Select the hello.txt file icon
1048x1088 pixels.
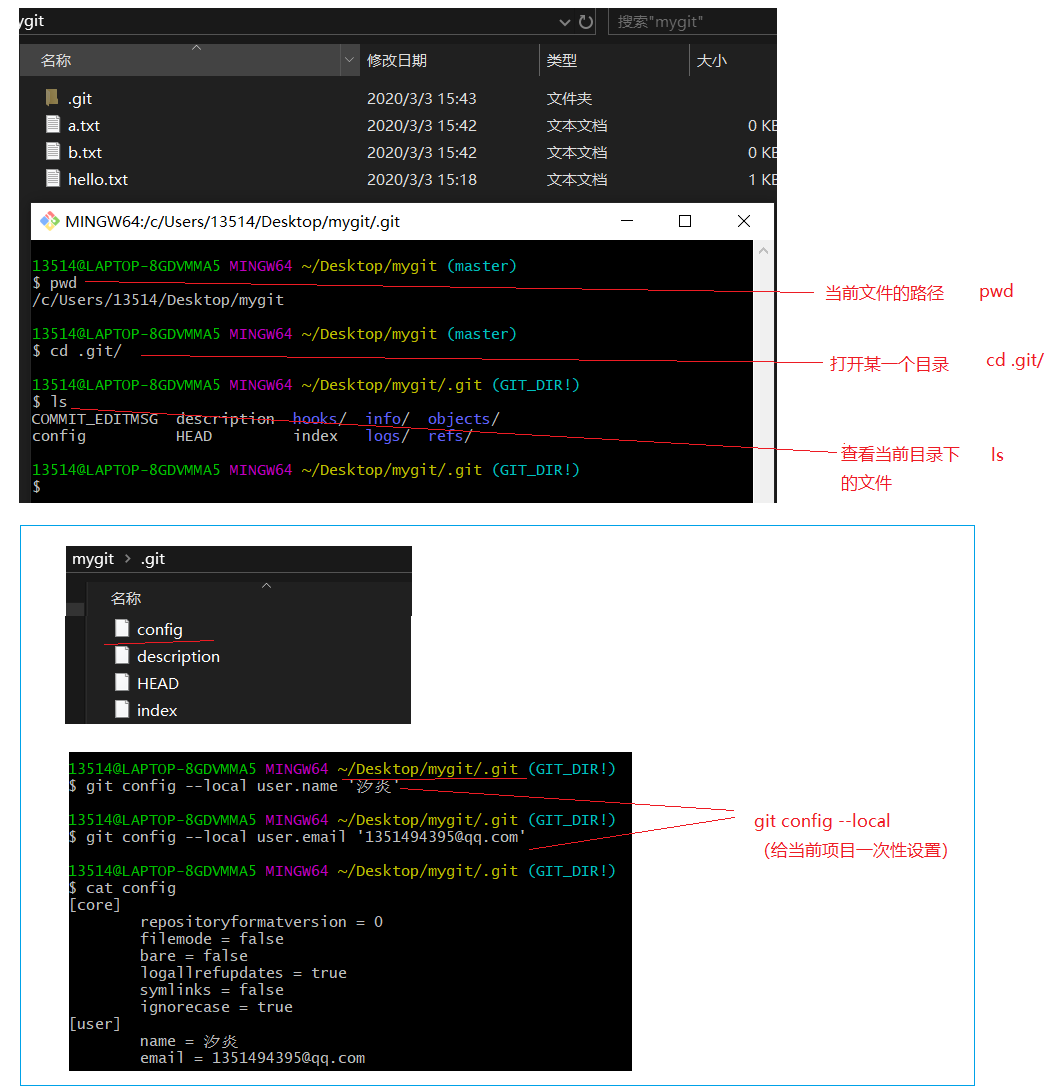(53, 179)
